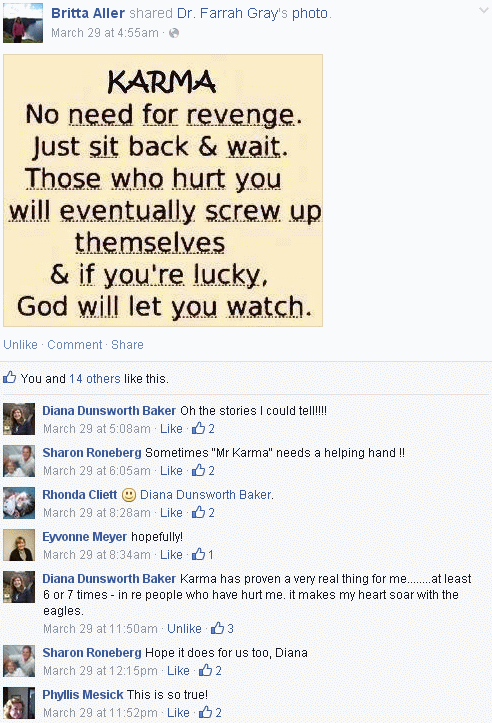Click thumbs-up icon on Eyvonne Meyer's comment

(199, 554)
